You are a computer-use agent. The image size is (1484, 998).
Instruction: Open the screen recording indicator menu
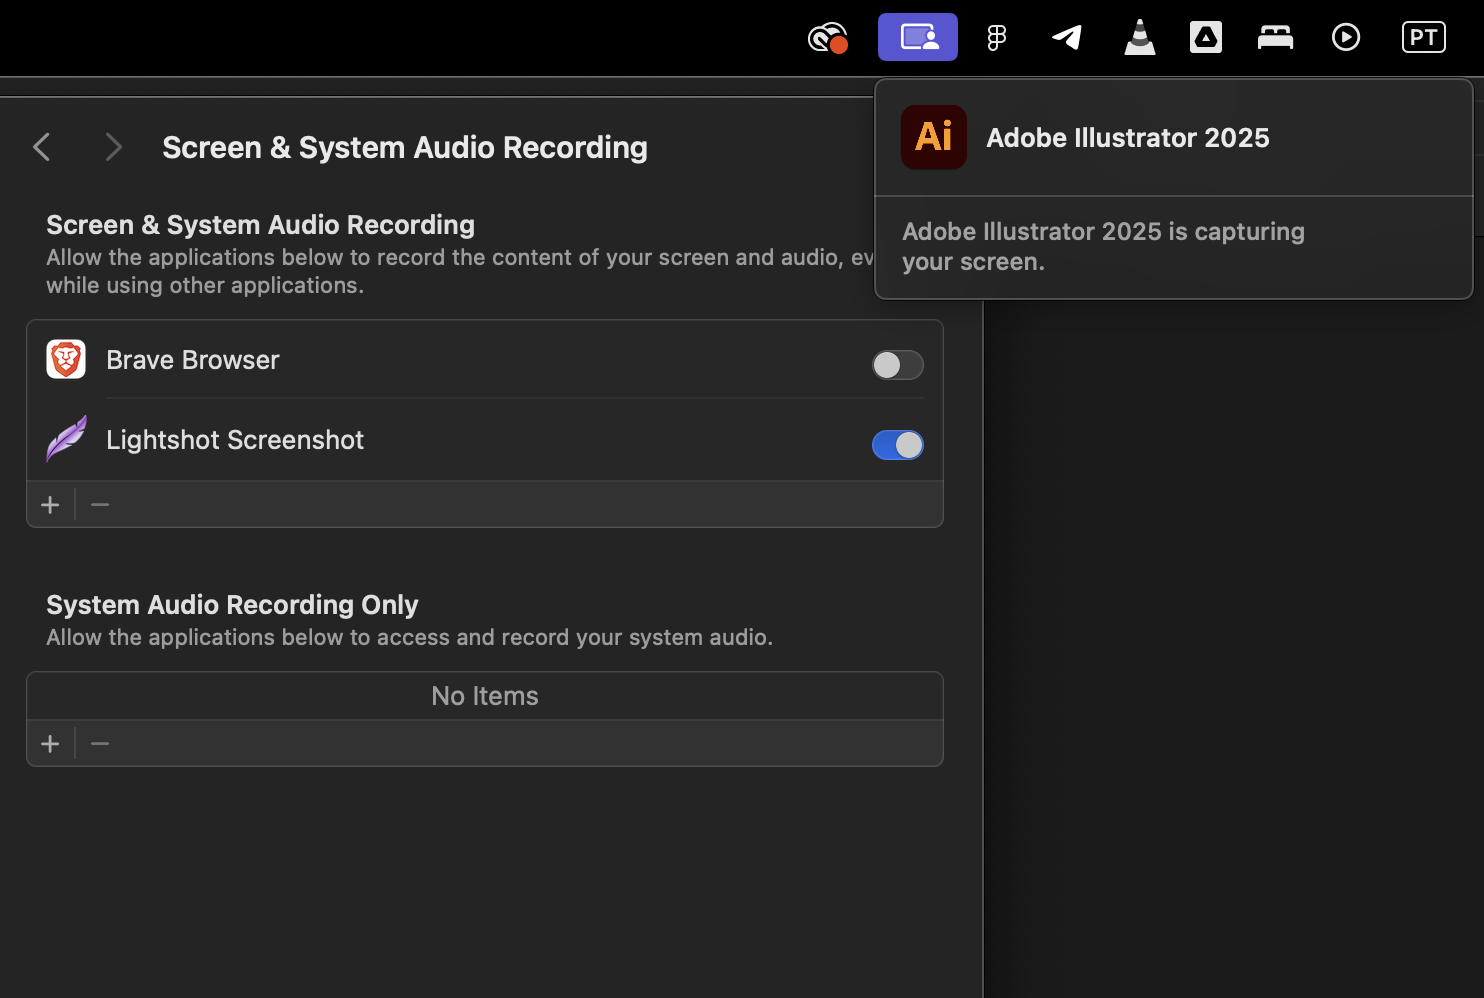tap(918, 38)
